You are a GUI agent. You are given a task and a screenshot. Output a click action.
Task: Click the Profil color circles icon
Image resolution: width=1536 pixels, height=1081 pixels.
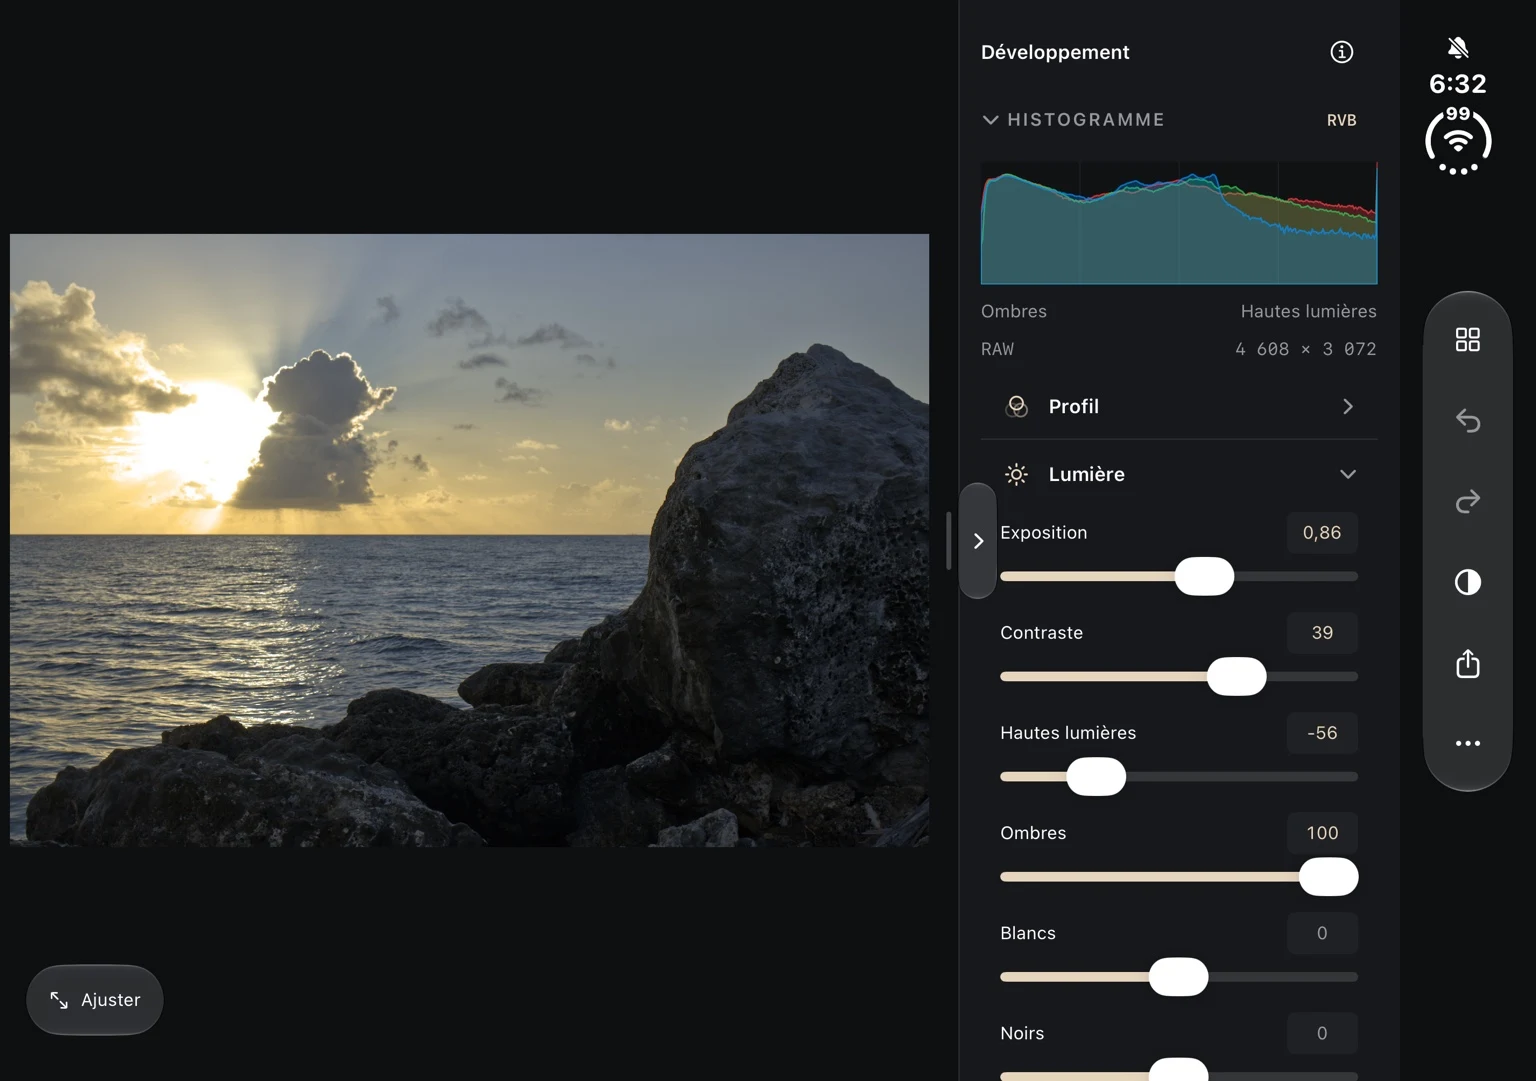tap(1016, 406)
